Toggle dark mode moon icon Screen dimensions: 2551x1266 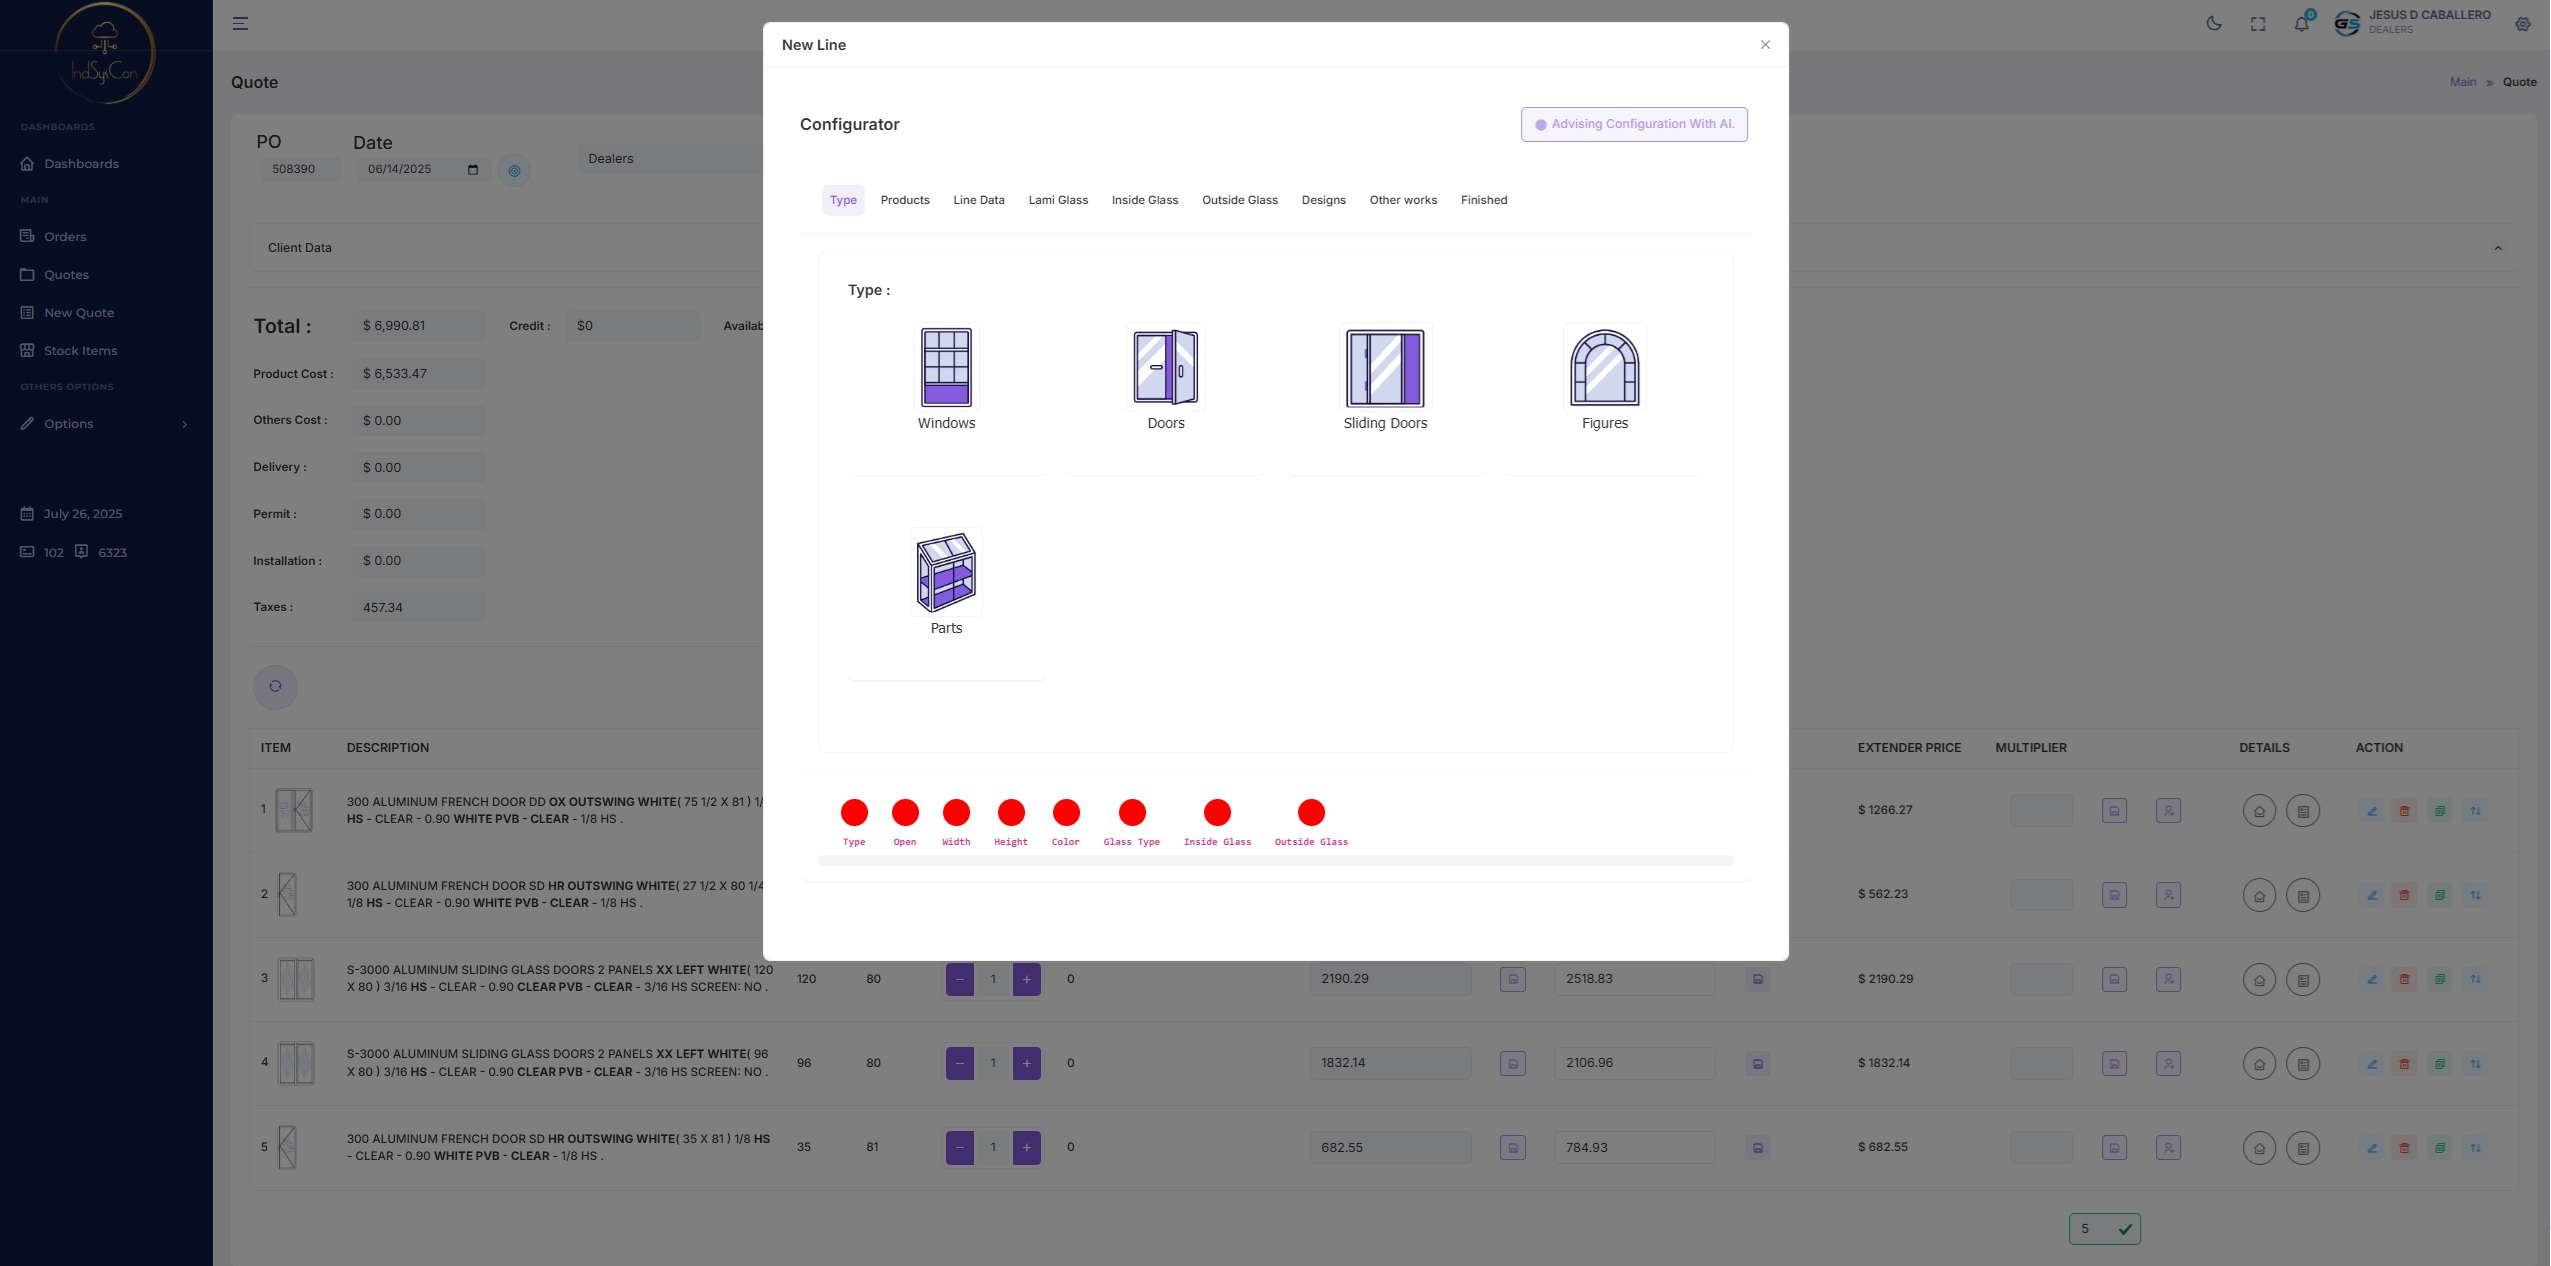click(2214, 24)
